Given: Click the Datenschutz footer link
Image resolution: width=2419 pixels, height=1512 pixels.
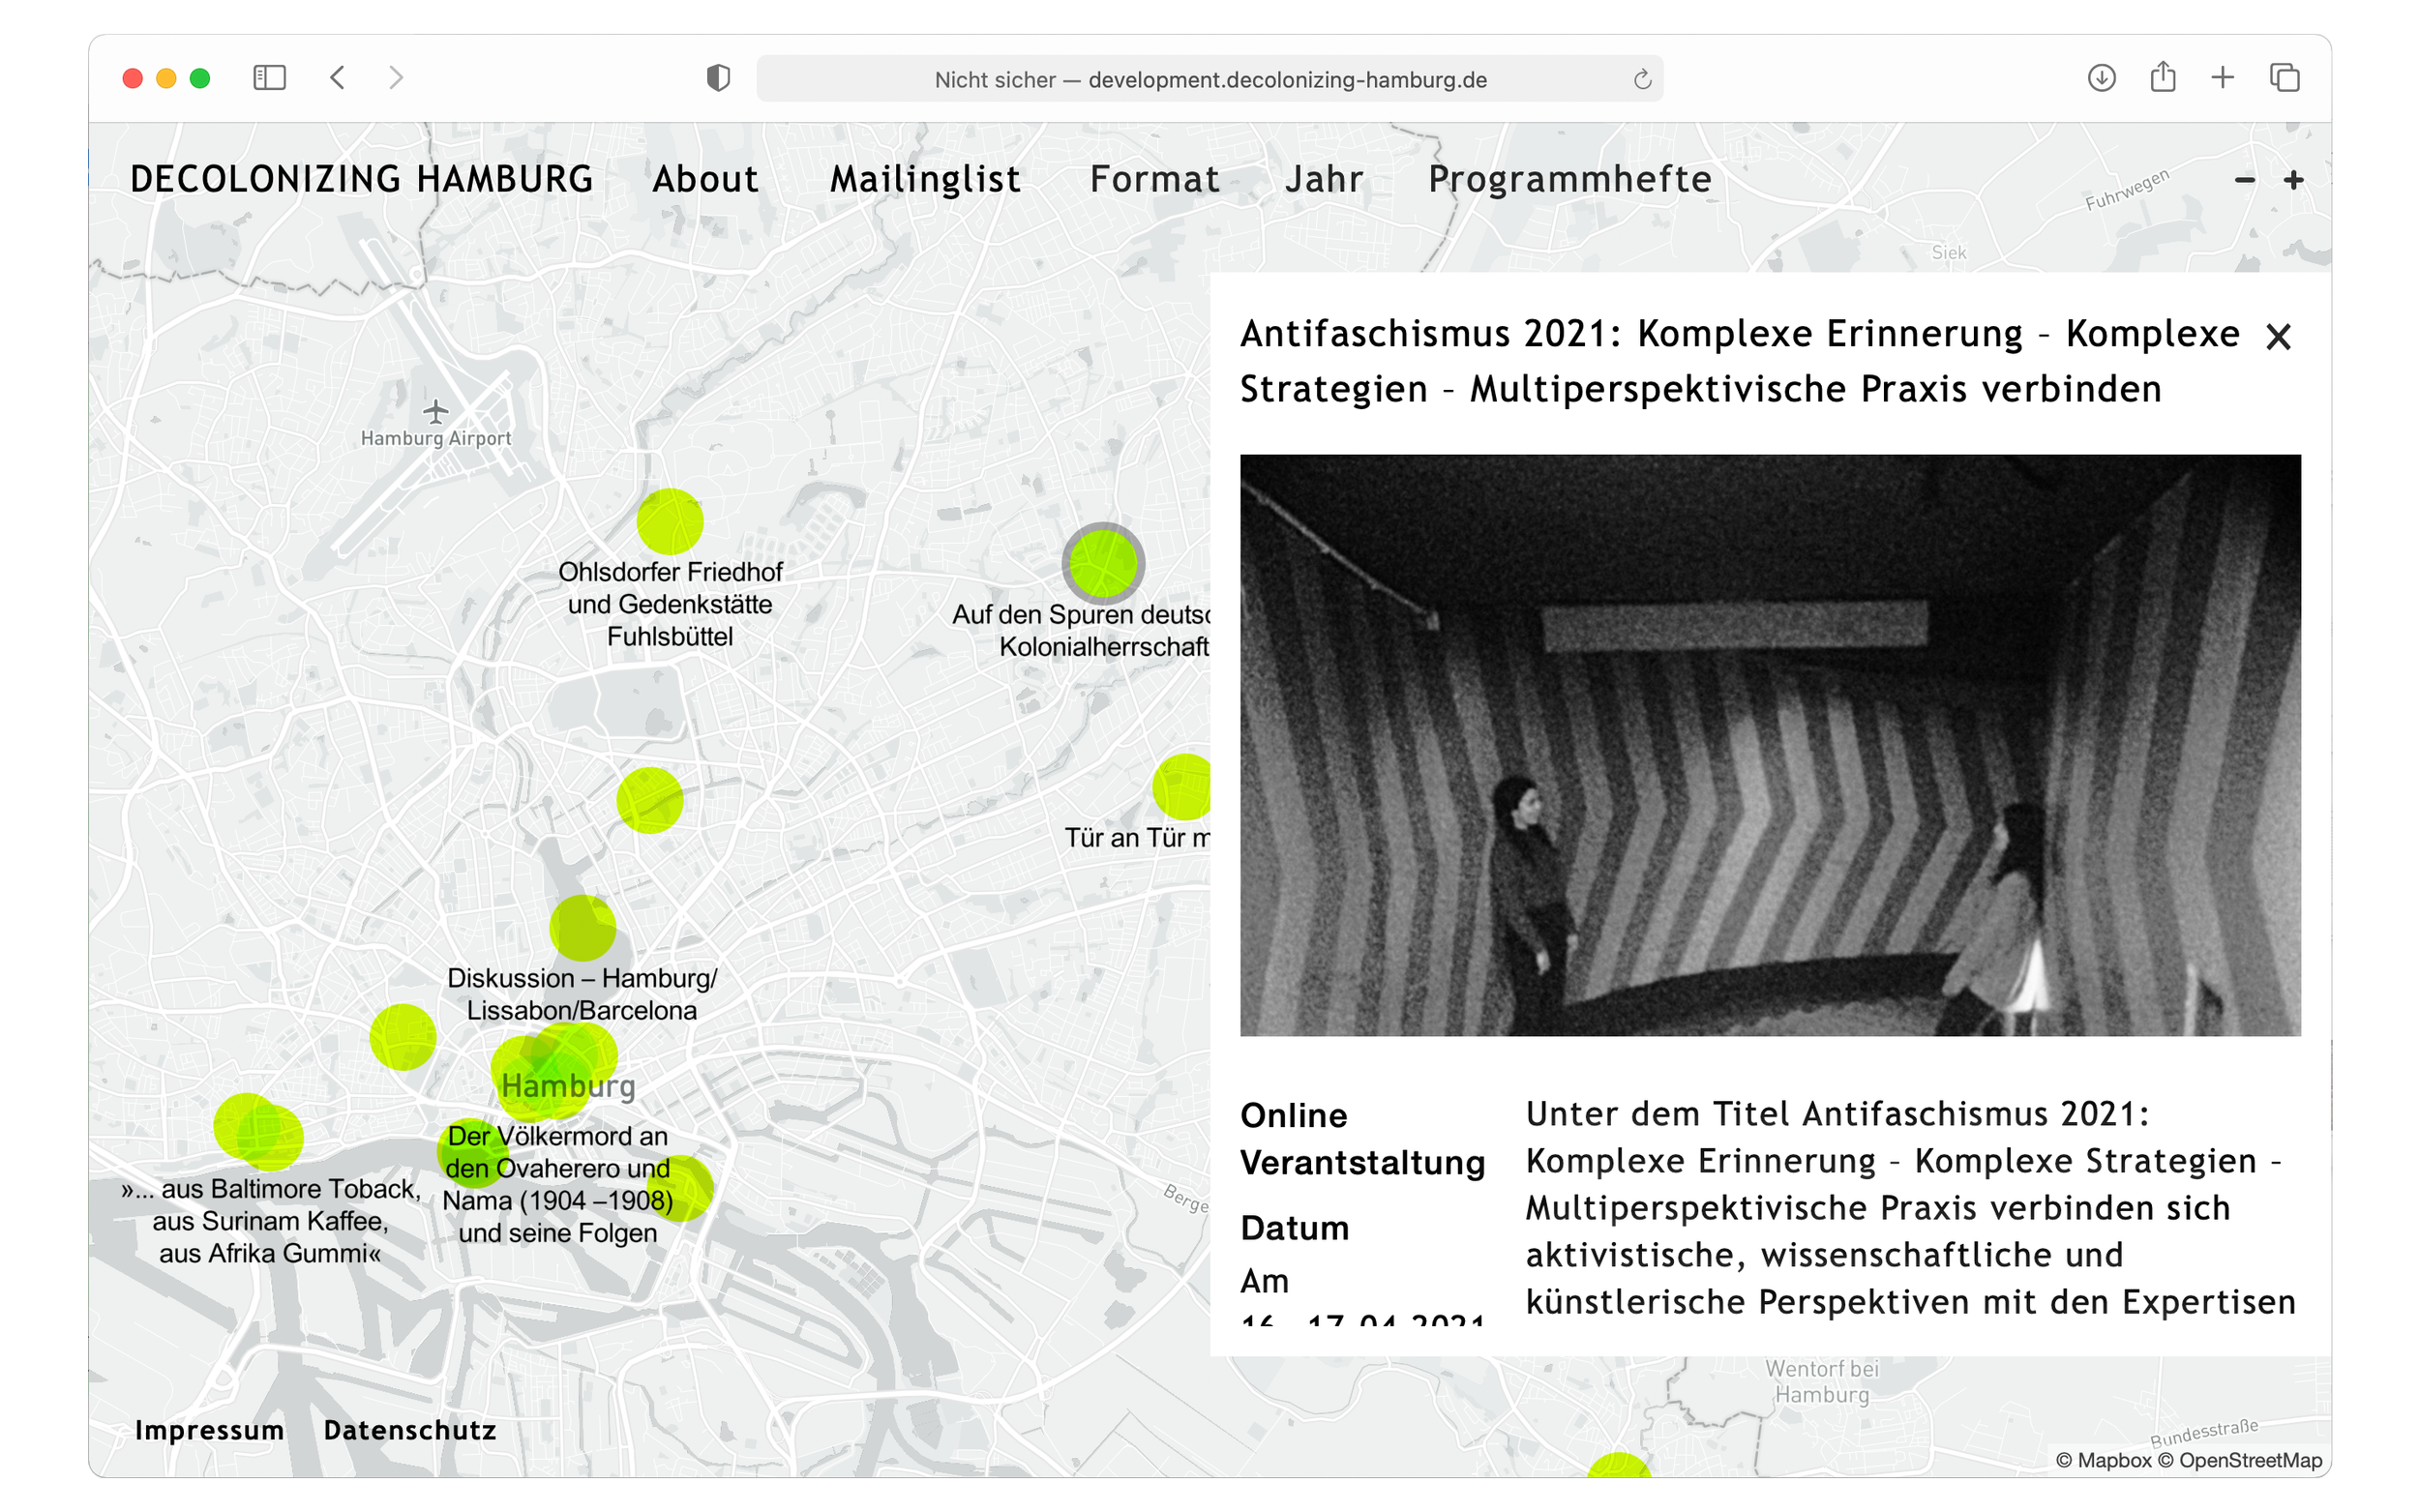Looking at the screenshot, I should click(x=410, y=1430).
